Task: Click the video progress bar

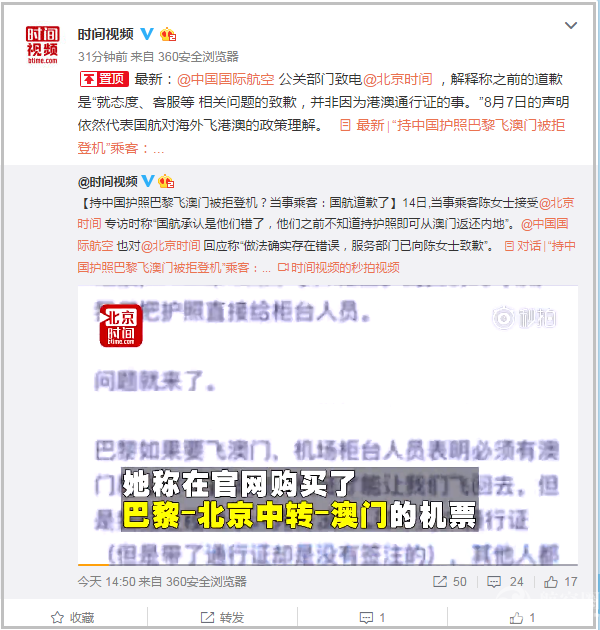Action: (x=328, y=565)
